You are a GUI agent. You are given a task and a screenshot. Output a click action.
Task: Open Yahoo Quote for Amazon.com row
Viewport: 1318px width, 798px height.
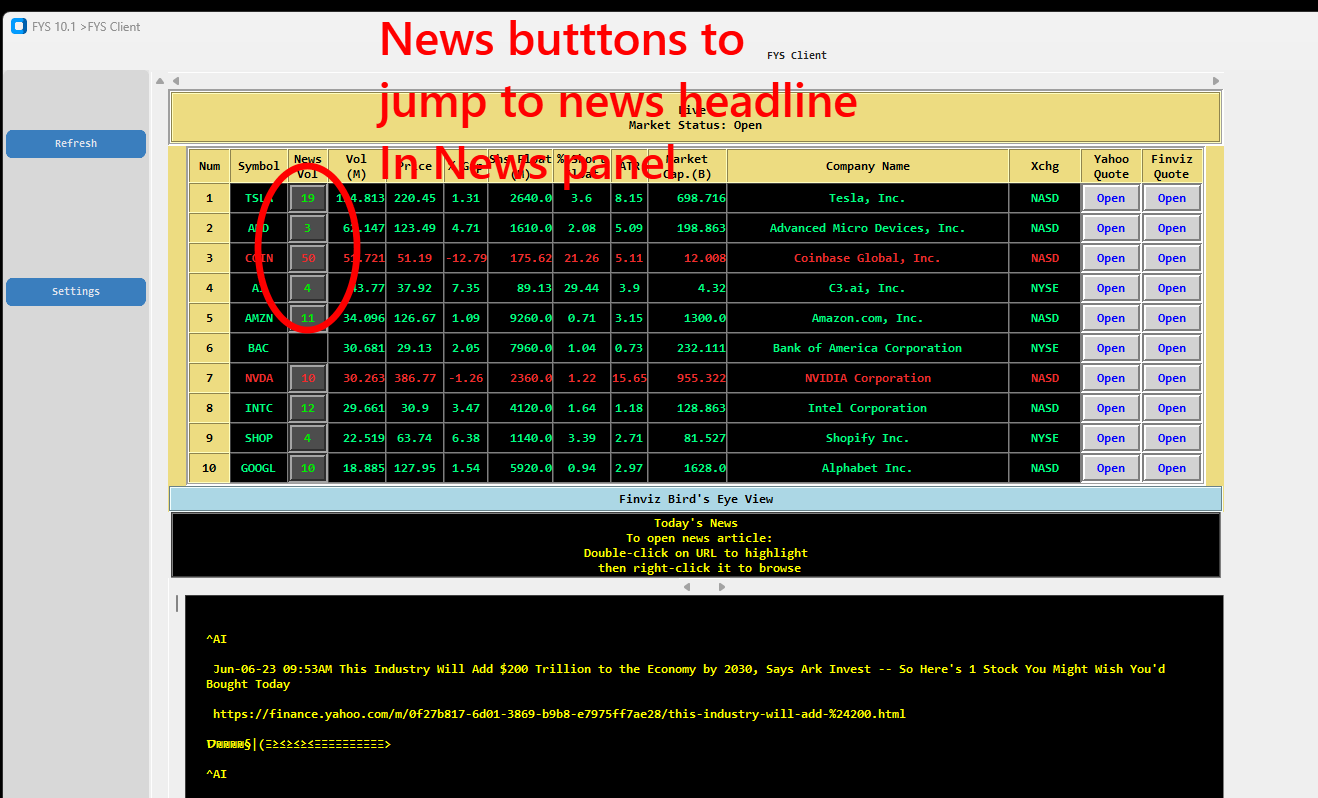pos(1111,318)
